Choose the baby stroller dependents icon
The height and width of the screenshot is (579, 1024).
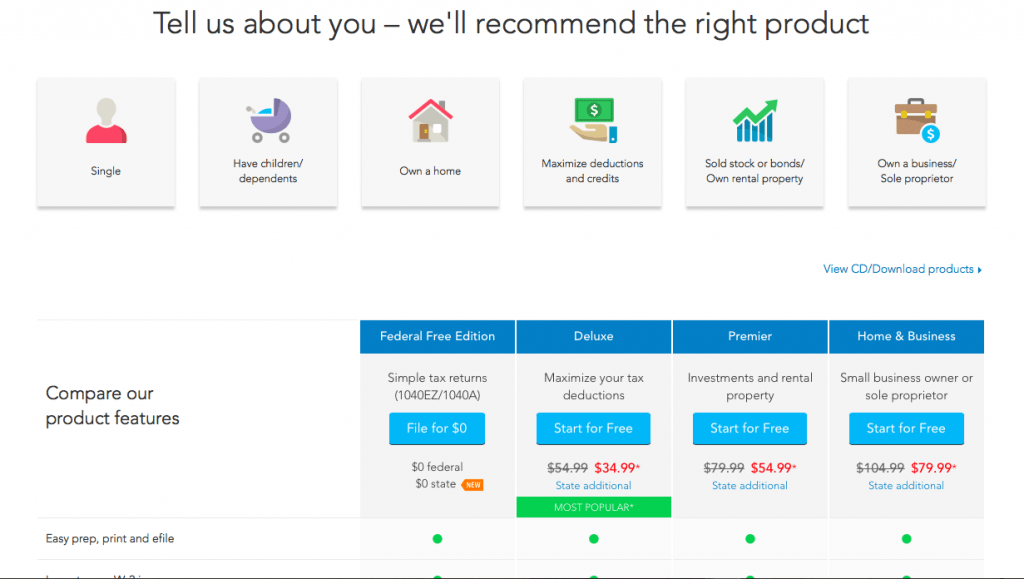pos(268,120)
